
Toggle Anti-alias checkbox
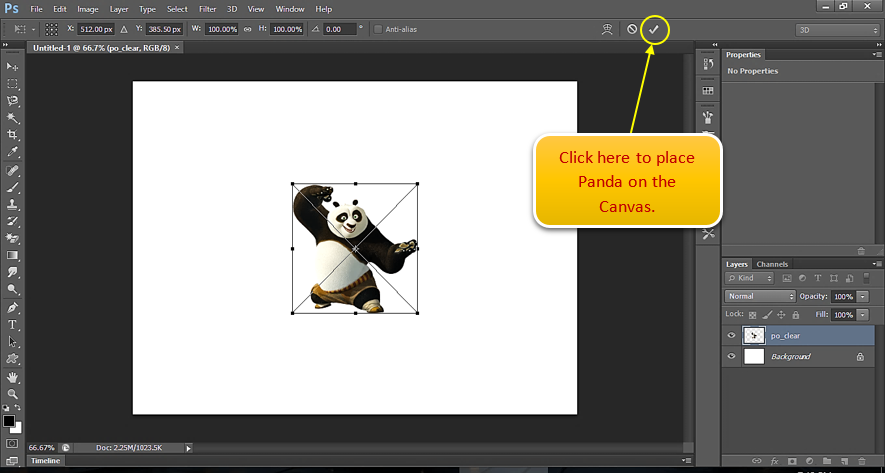378,29
